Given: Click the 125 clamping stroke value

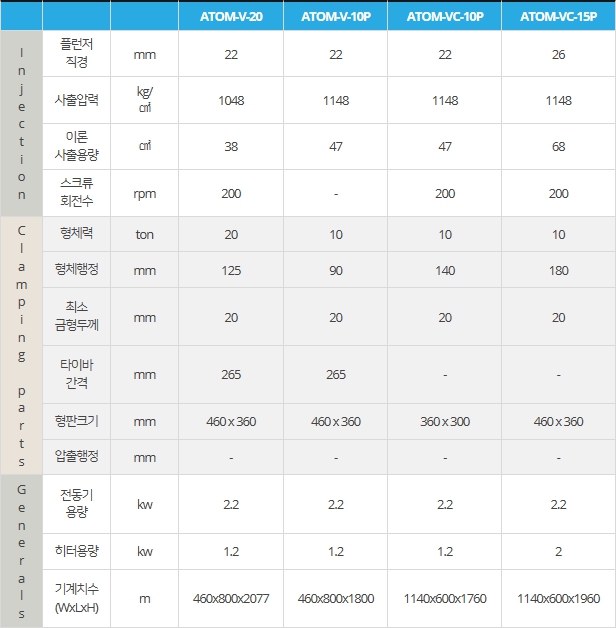Looking at the screenshot, I should (x=231, y=271).
